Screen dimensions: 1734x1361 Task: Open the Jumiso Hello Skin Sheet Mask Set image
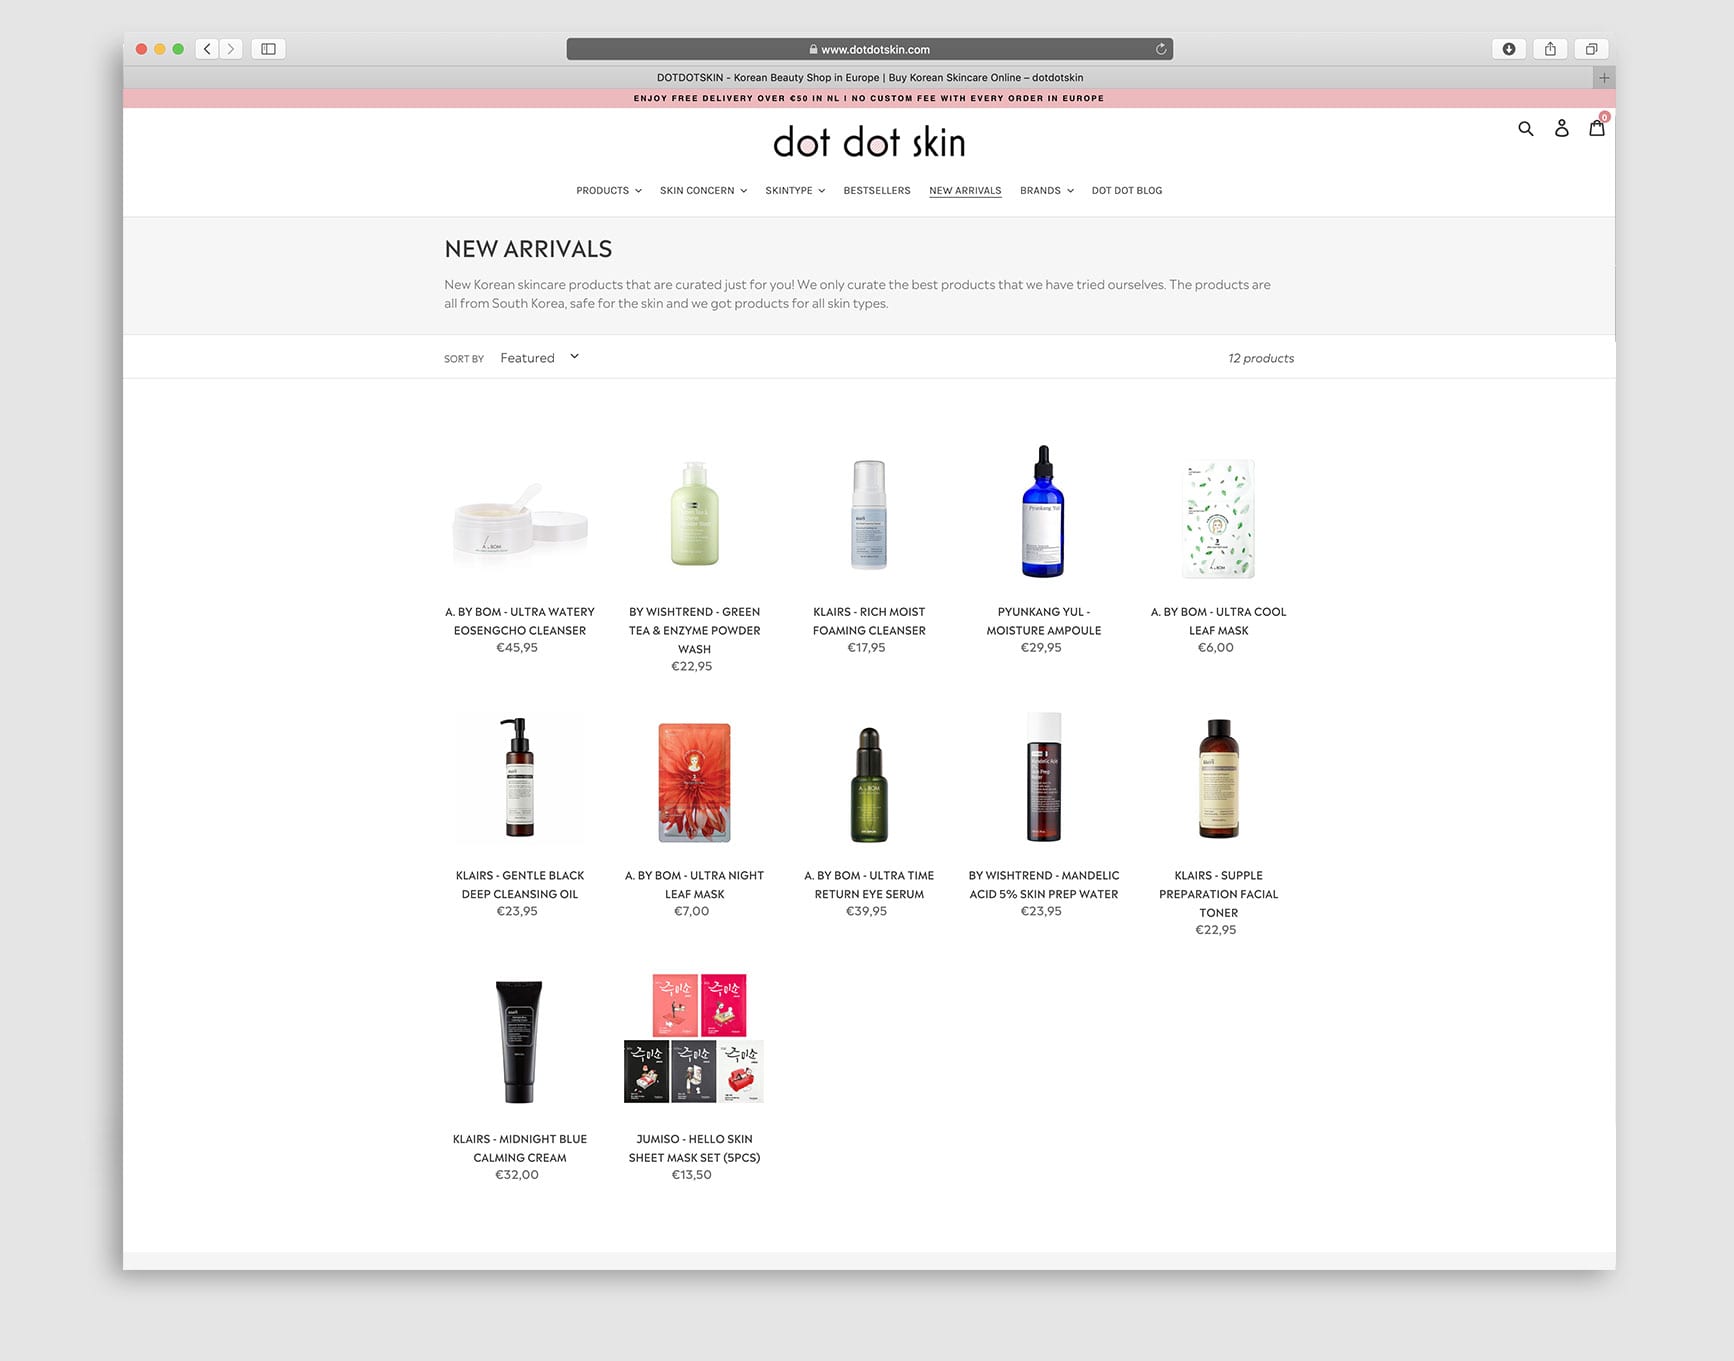click(694, 1038)
